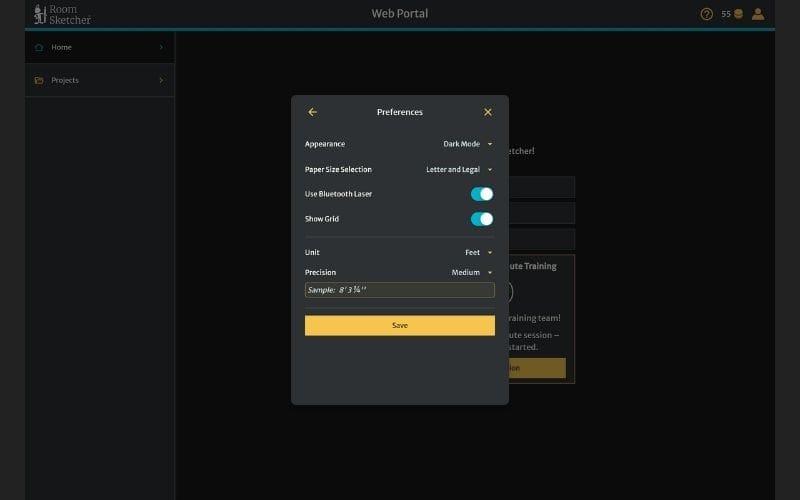Open the Unit Feet dropdown
Screen dimensions: 800x500
point(479,253)
